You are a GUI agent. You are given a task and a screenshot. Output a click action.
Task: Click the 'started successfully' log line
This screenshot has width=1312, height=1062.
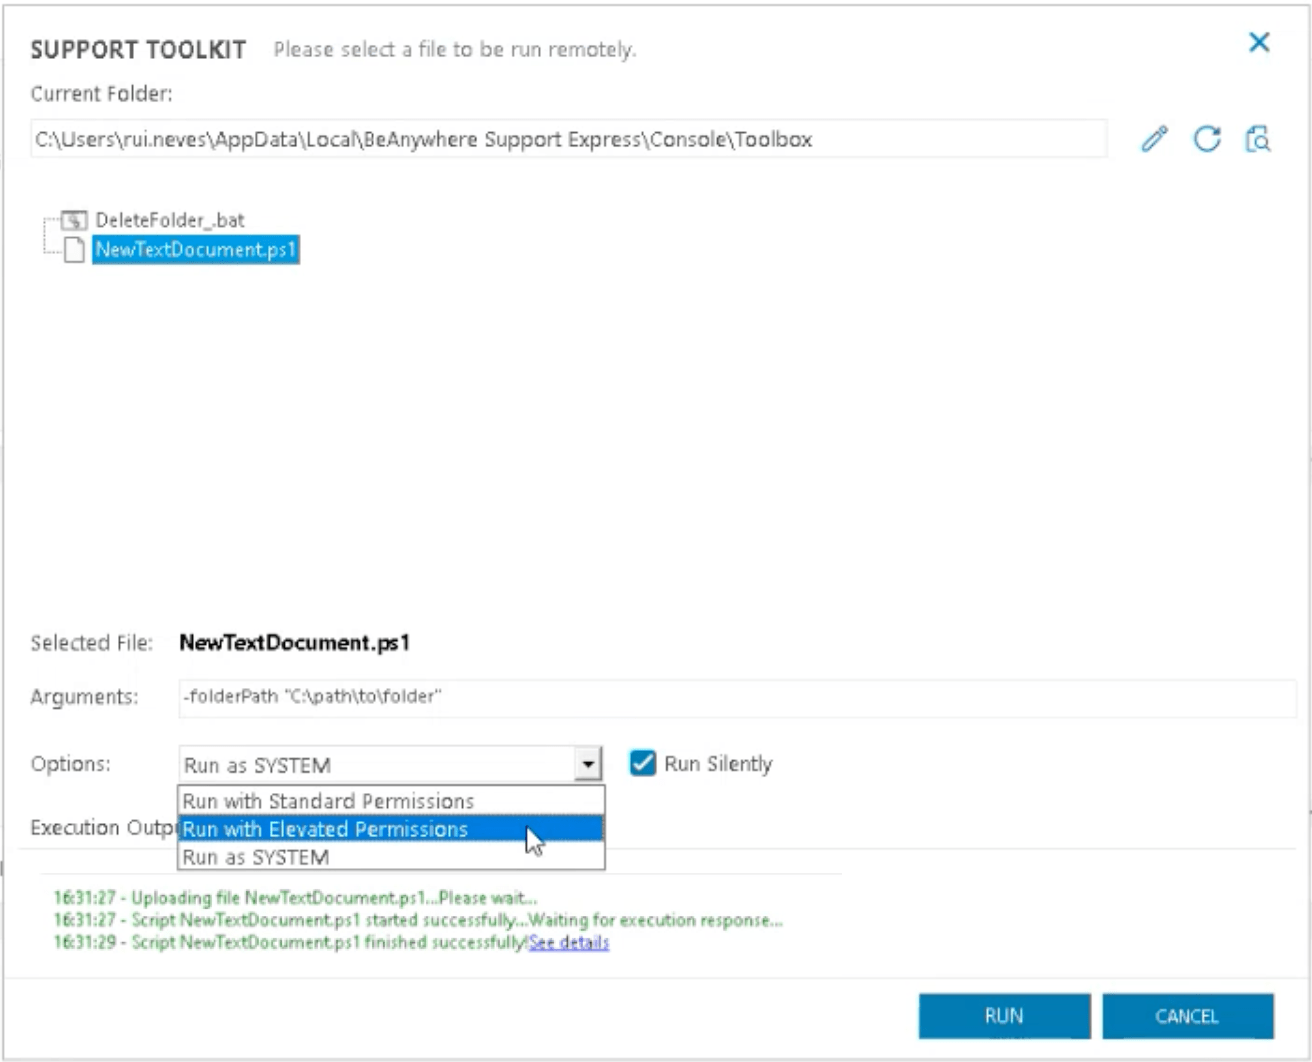tap(418, 920)
